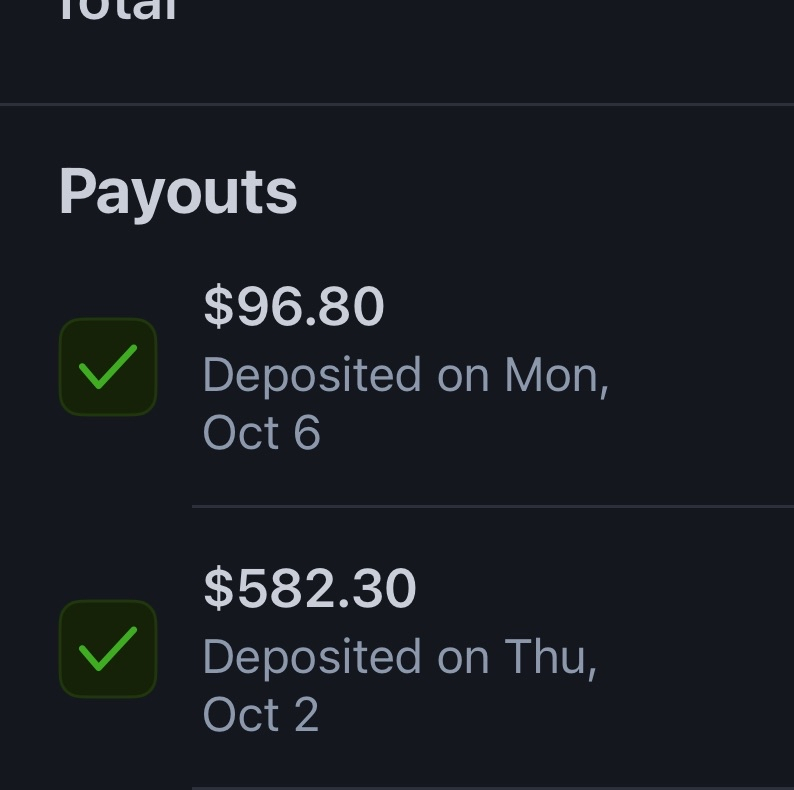Image resolution: width=794 pixels, height=790 pixels.
Task: Click the divider between the two payouts
Action: [x=492, y=507]
